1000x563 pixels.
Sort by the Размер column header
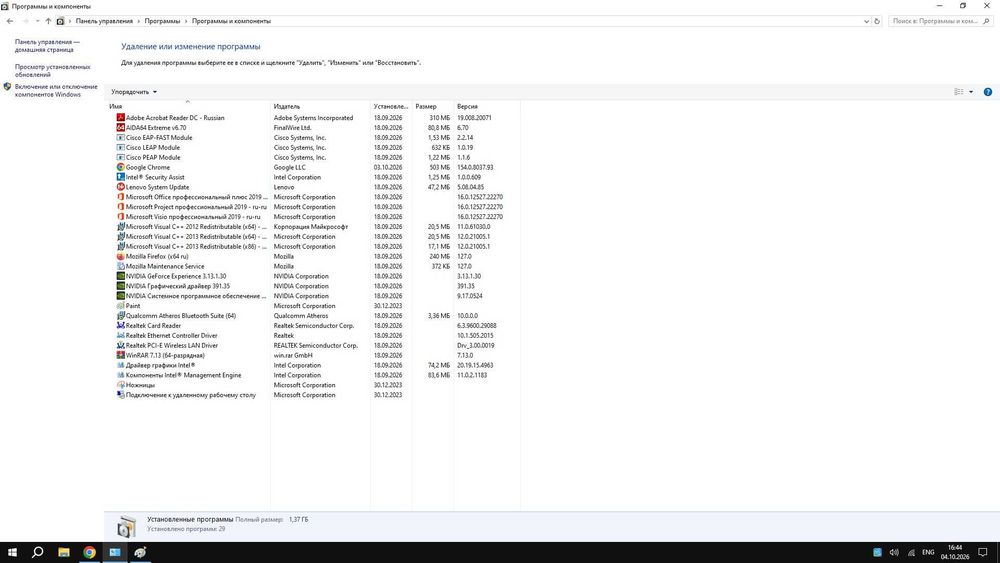[x=432, y=106]
